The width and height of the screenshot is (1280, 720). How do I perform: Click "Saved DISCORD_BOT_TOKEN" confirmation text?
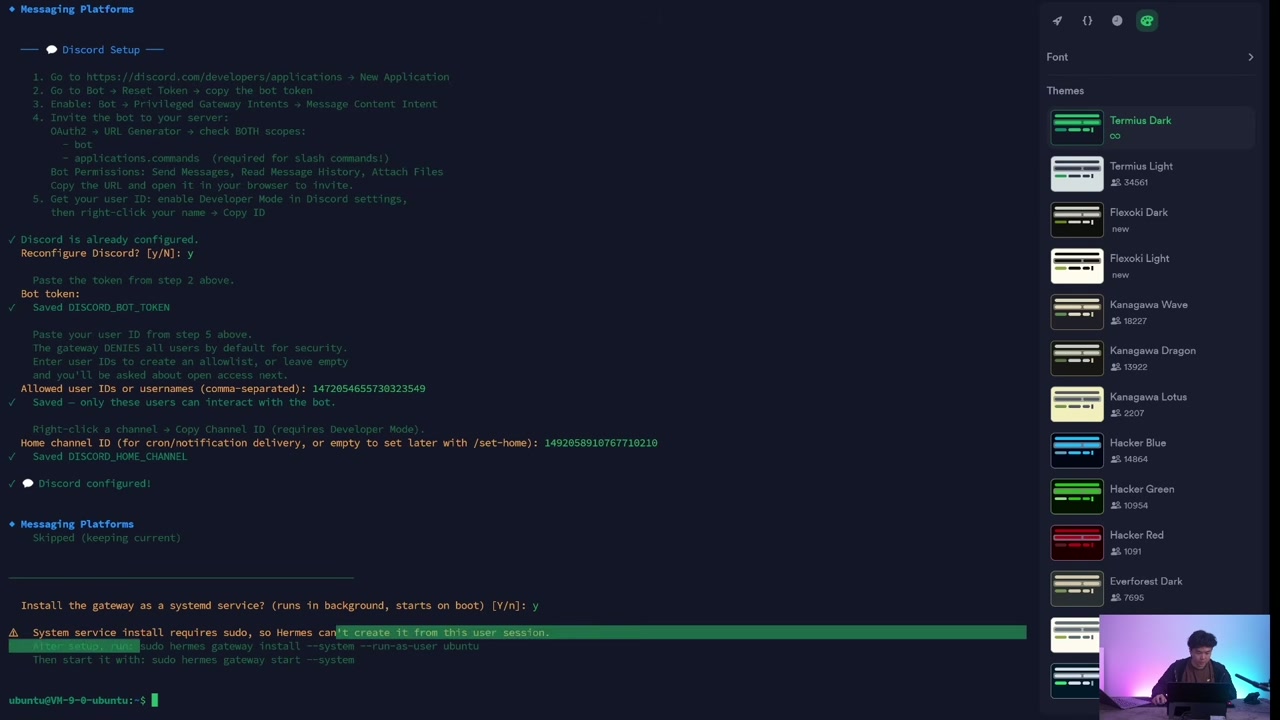(x=101, y=307)
